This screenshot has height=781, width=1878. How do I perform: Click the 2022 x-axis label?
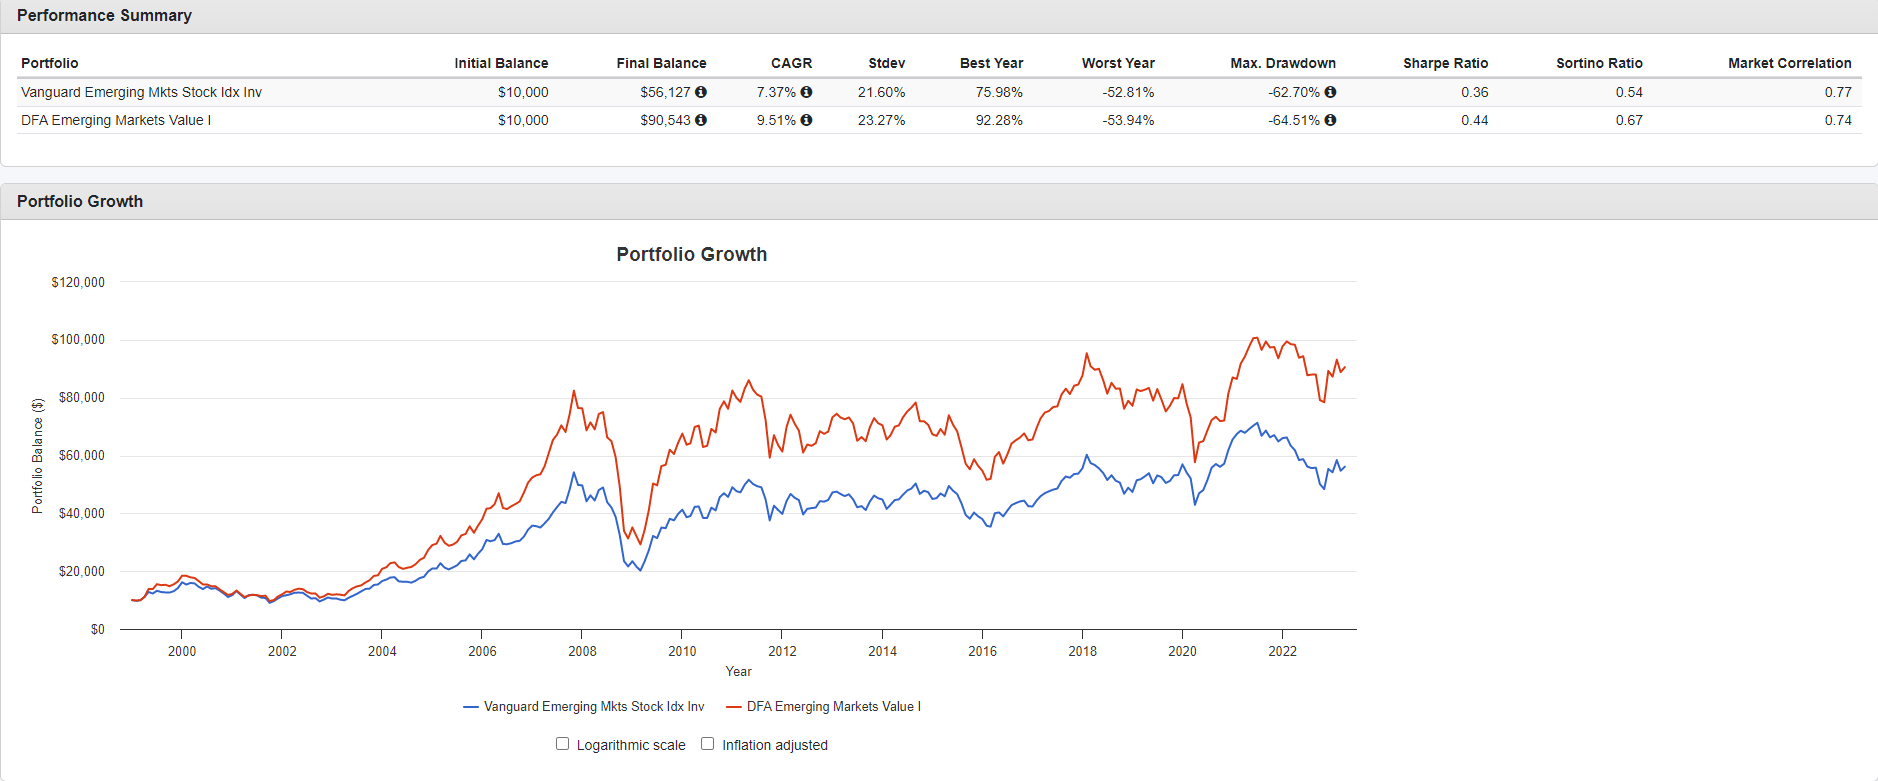pyautogui.click(x=1282, y=651)
